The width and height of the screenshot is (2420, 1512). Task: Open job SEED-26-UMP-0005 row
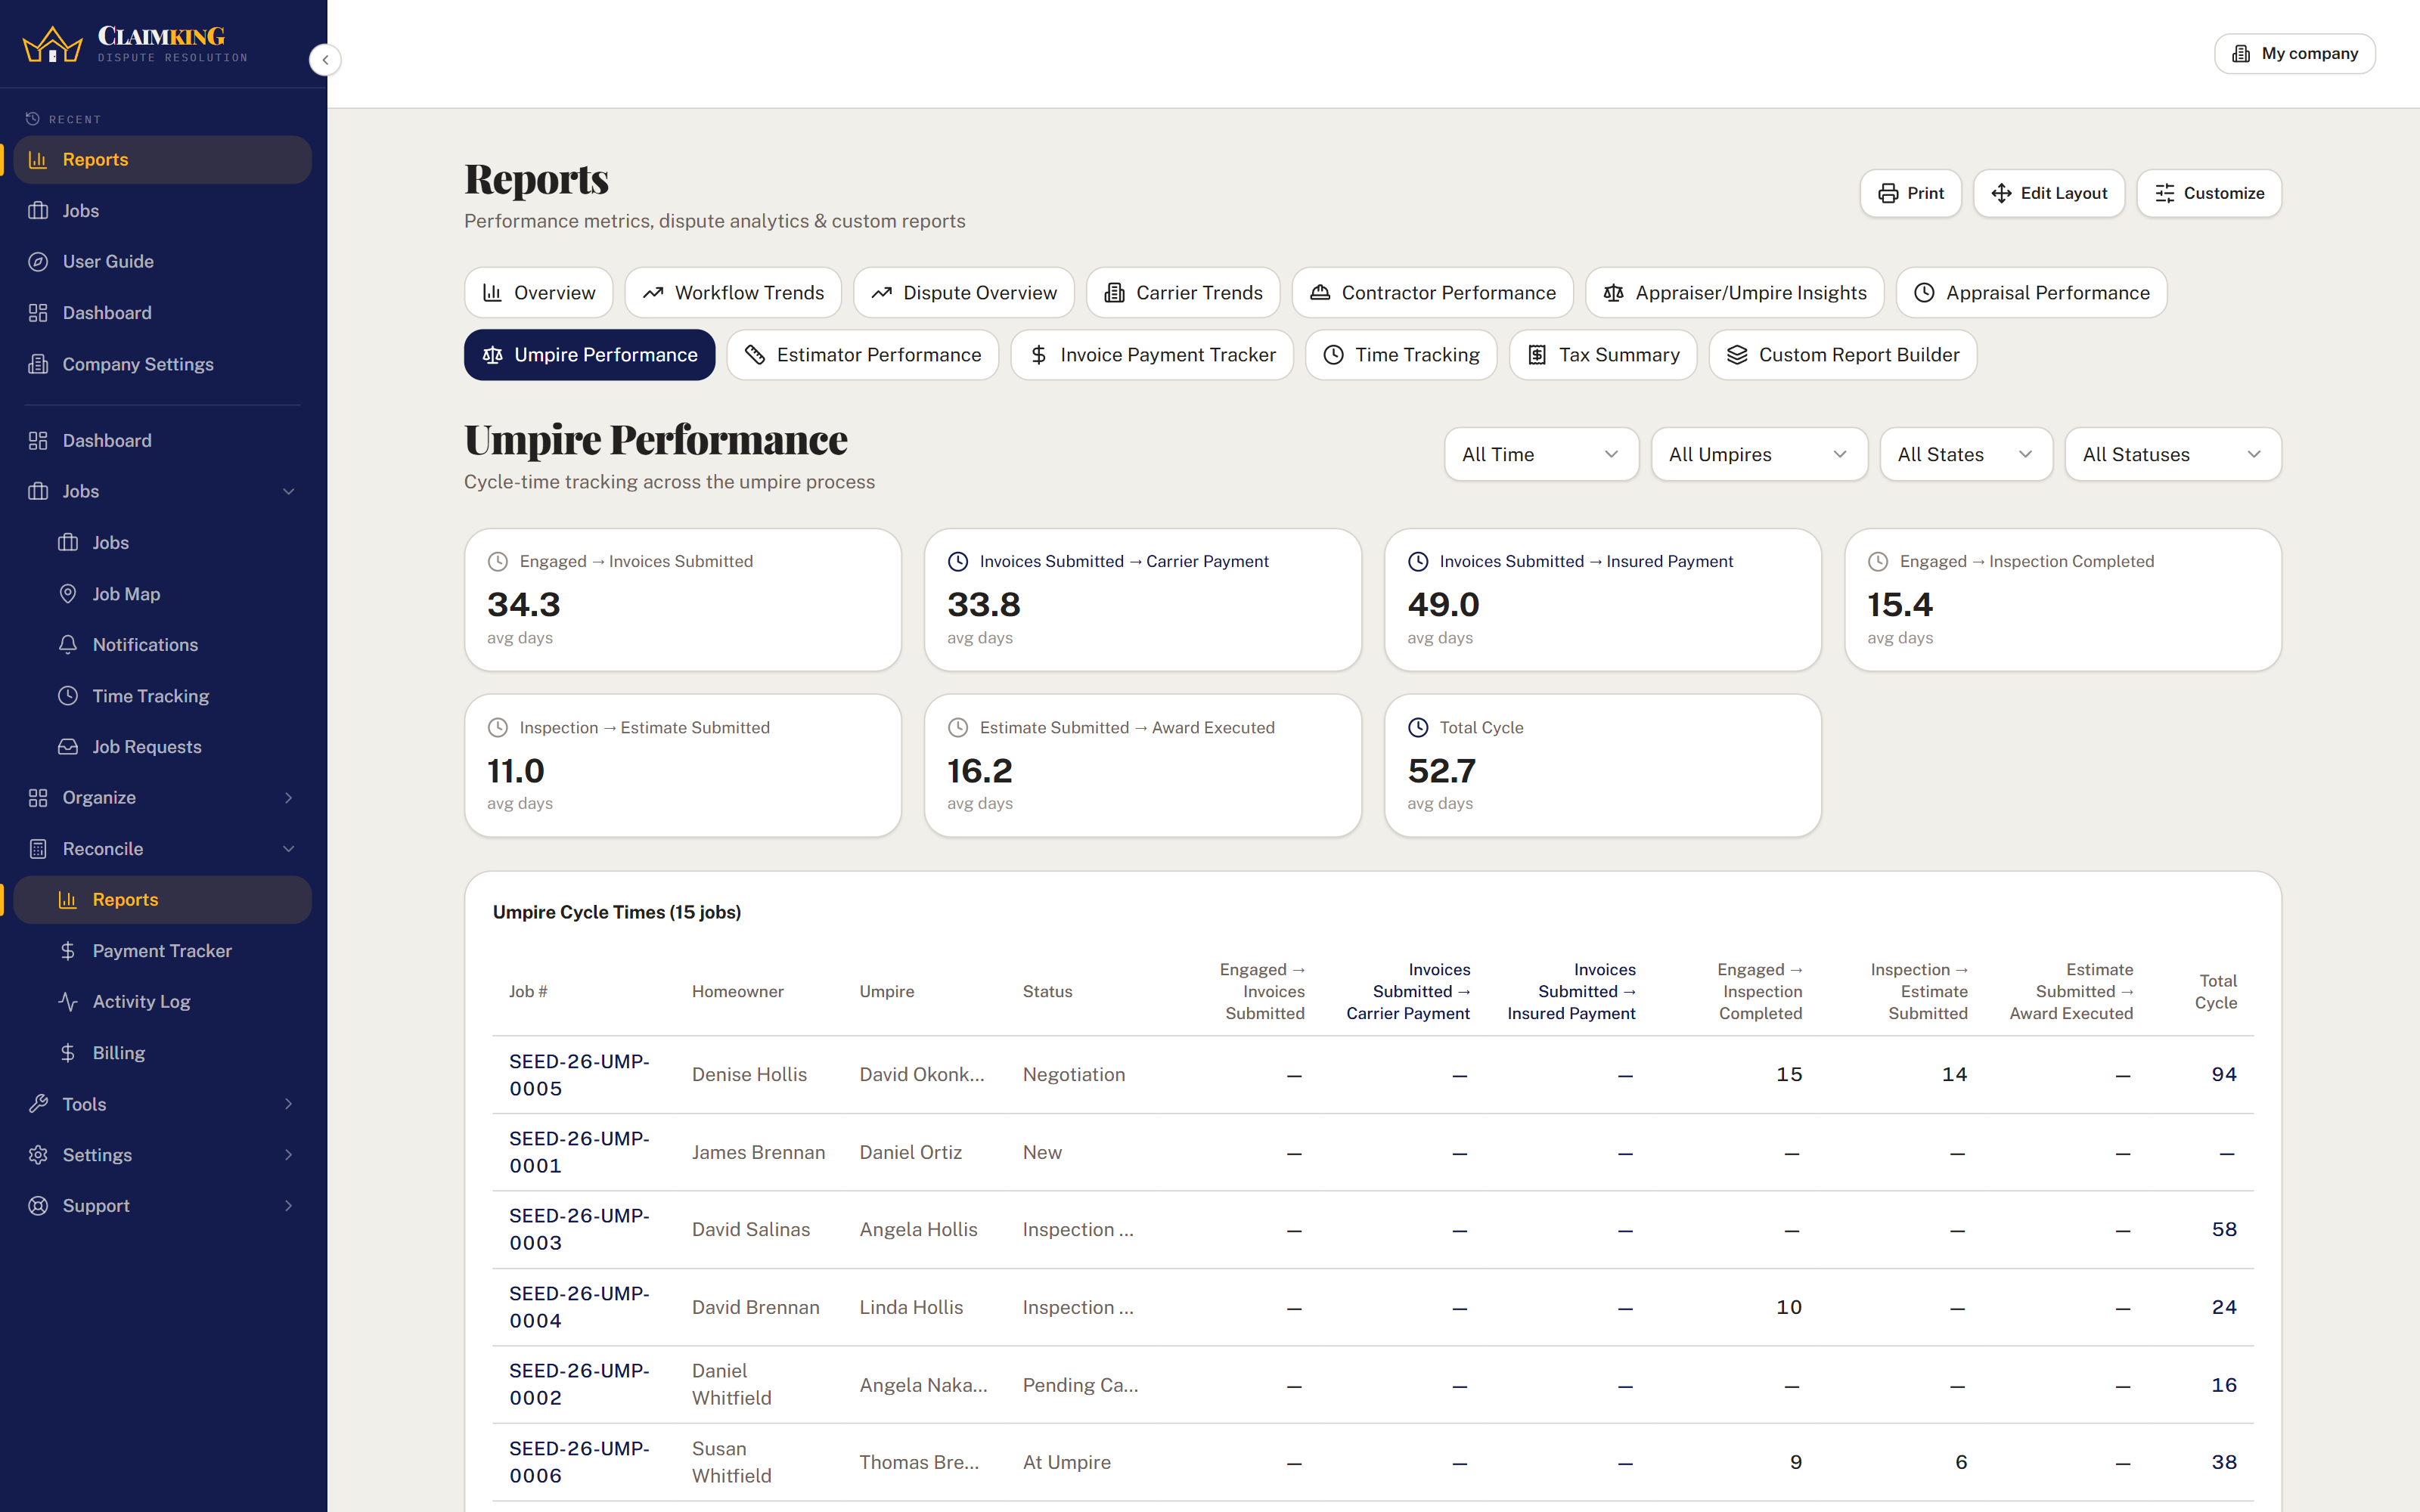1373,1075
